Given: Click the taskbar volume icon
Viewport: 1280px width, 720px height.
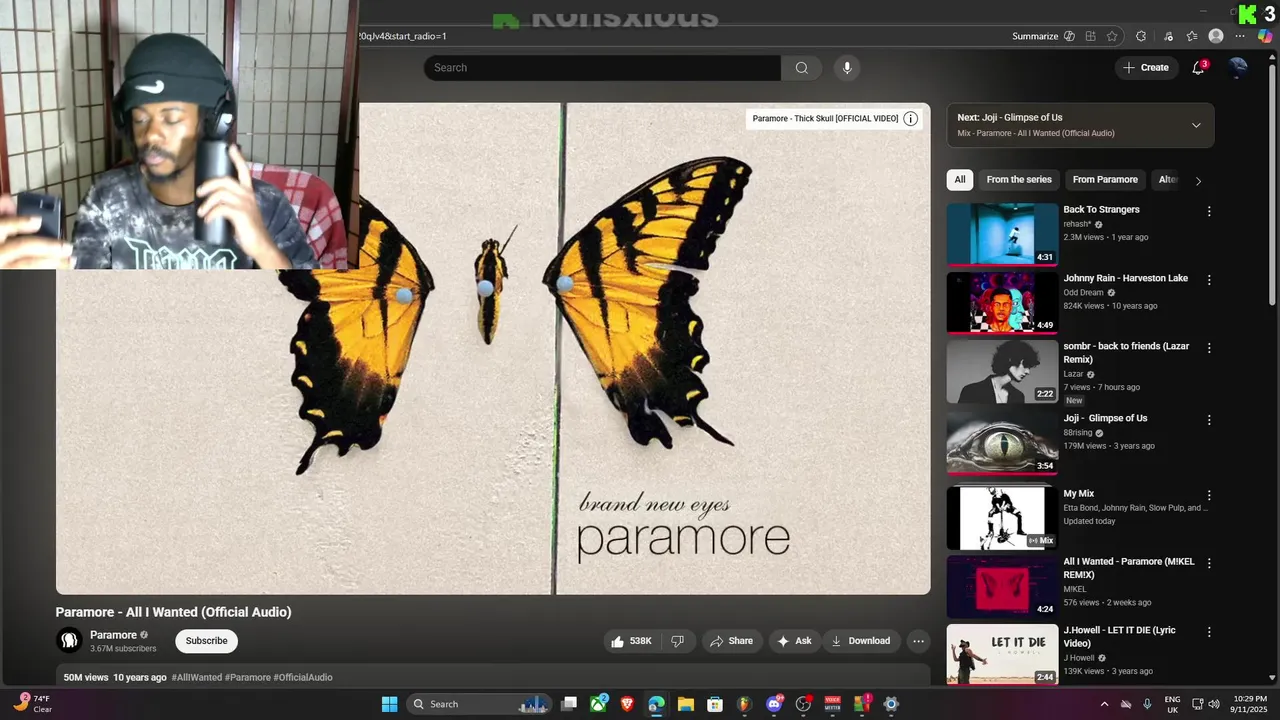Looking at the screenshot, I should pos(1214,704).
